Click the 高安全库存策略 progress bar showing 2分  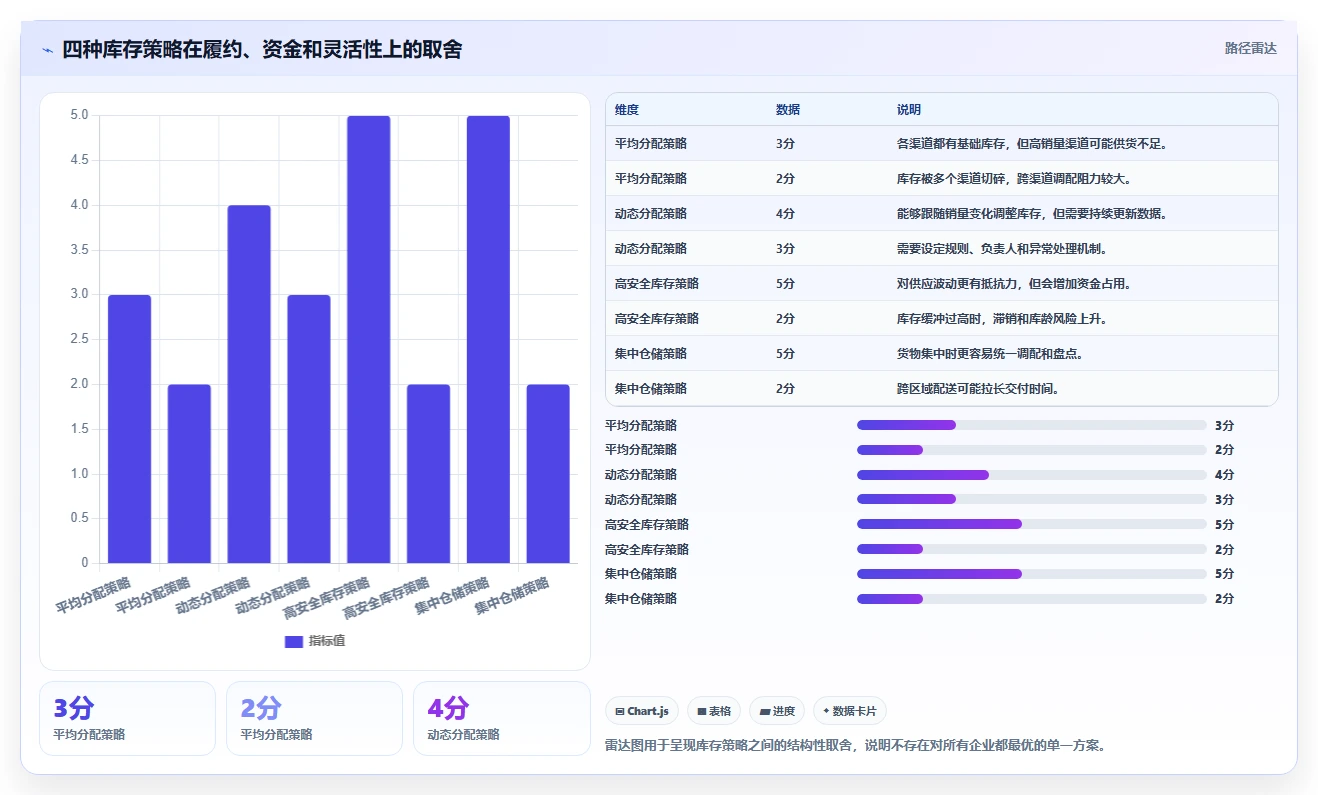click(1032, 549)
